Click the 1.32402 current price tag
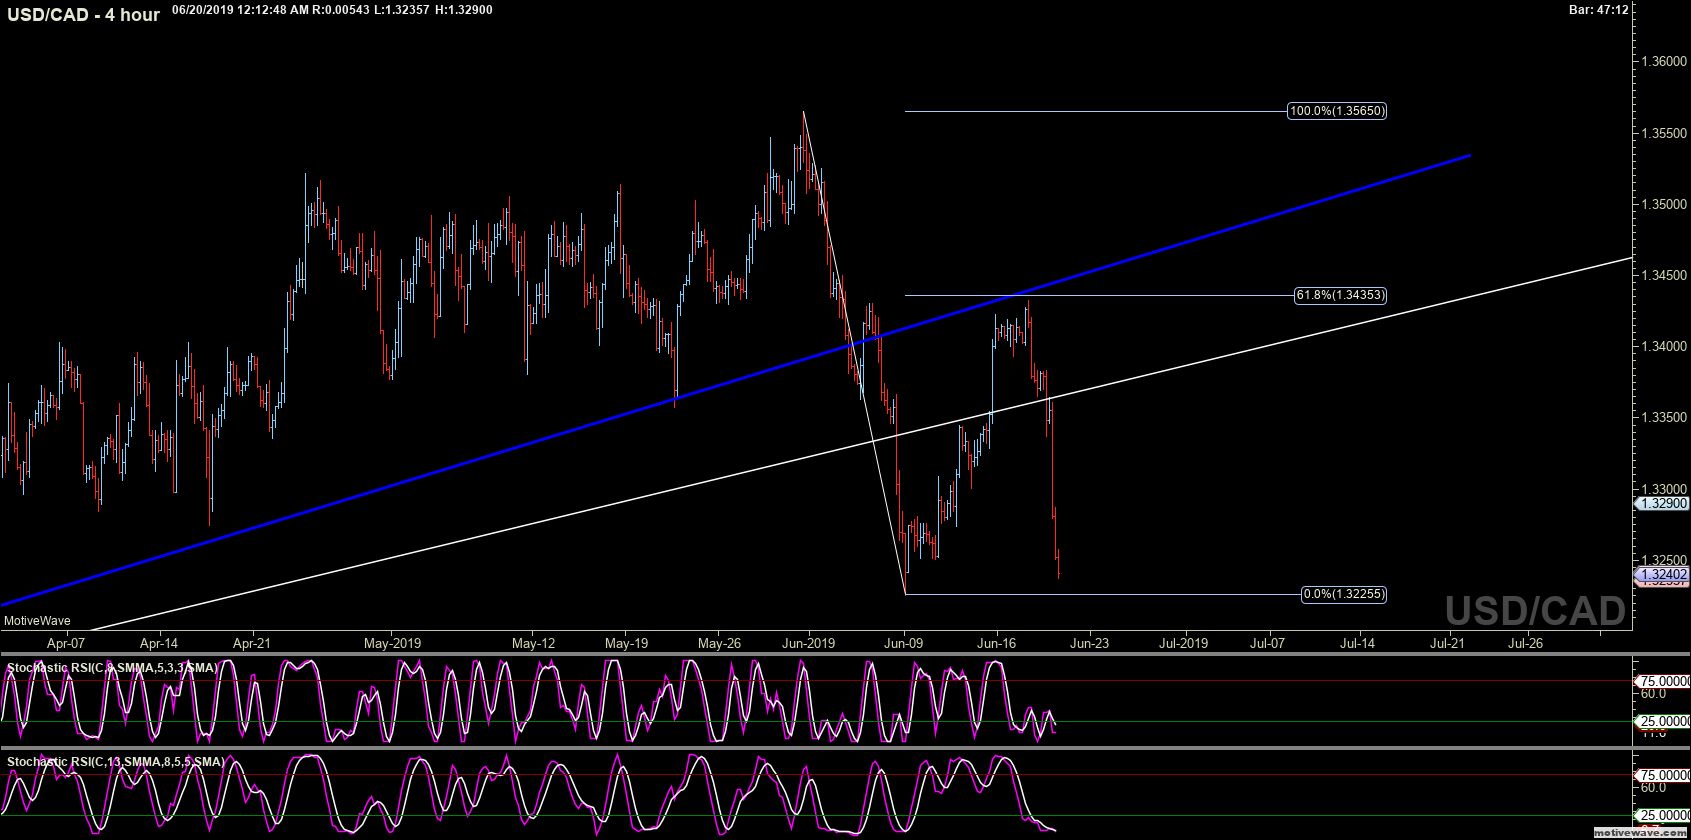 pyautogui.click(x=1662, y=574)
